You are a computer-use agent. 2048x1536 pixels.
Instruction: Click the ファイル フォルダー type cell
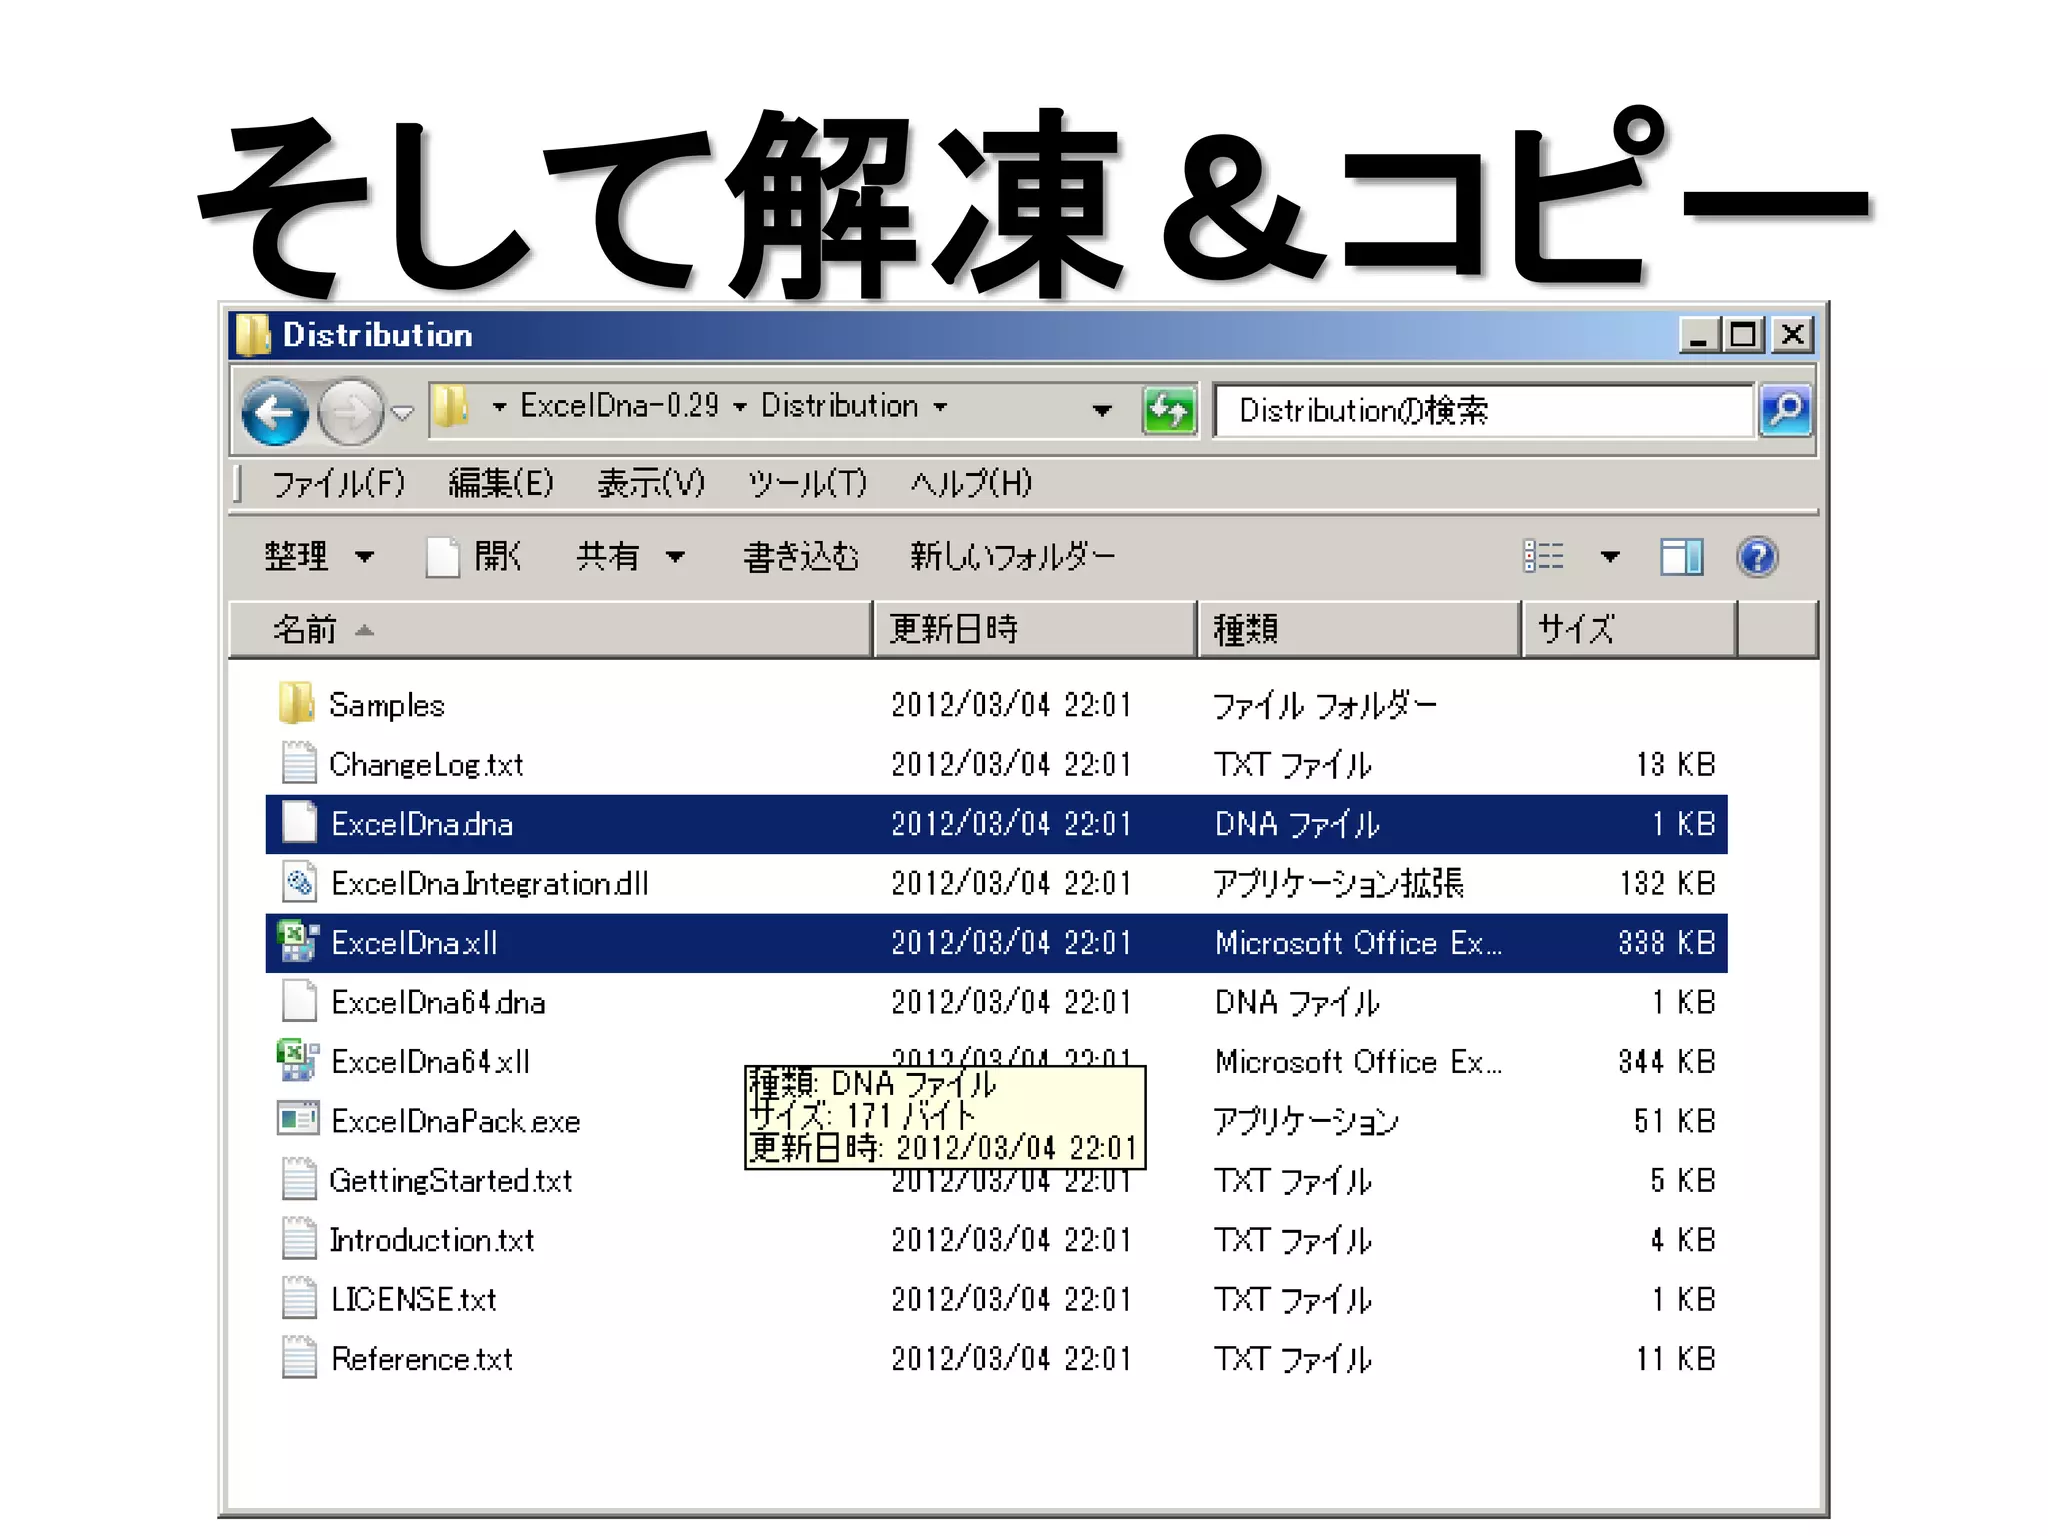click(x=1325, y=705)
